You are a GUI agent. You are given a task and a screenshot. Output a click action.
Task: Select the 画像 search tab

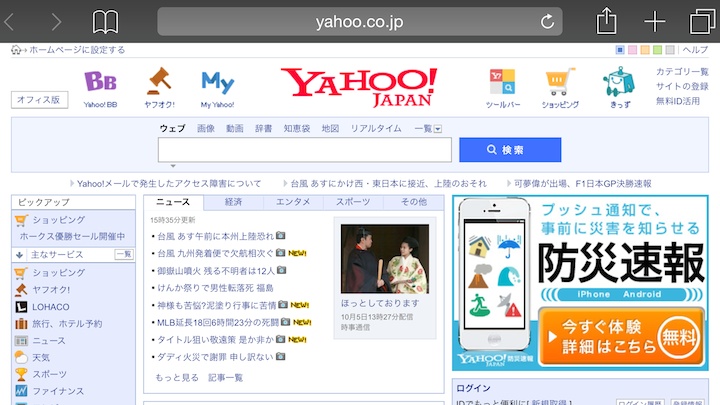tap(206, 129)
